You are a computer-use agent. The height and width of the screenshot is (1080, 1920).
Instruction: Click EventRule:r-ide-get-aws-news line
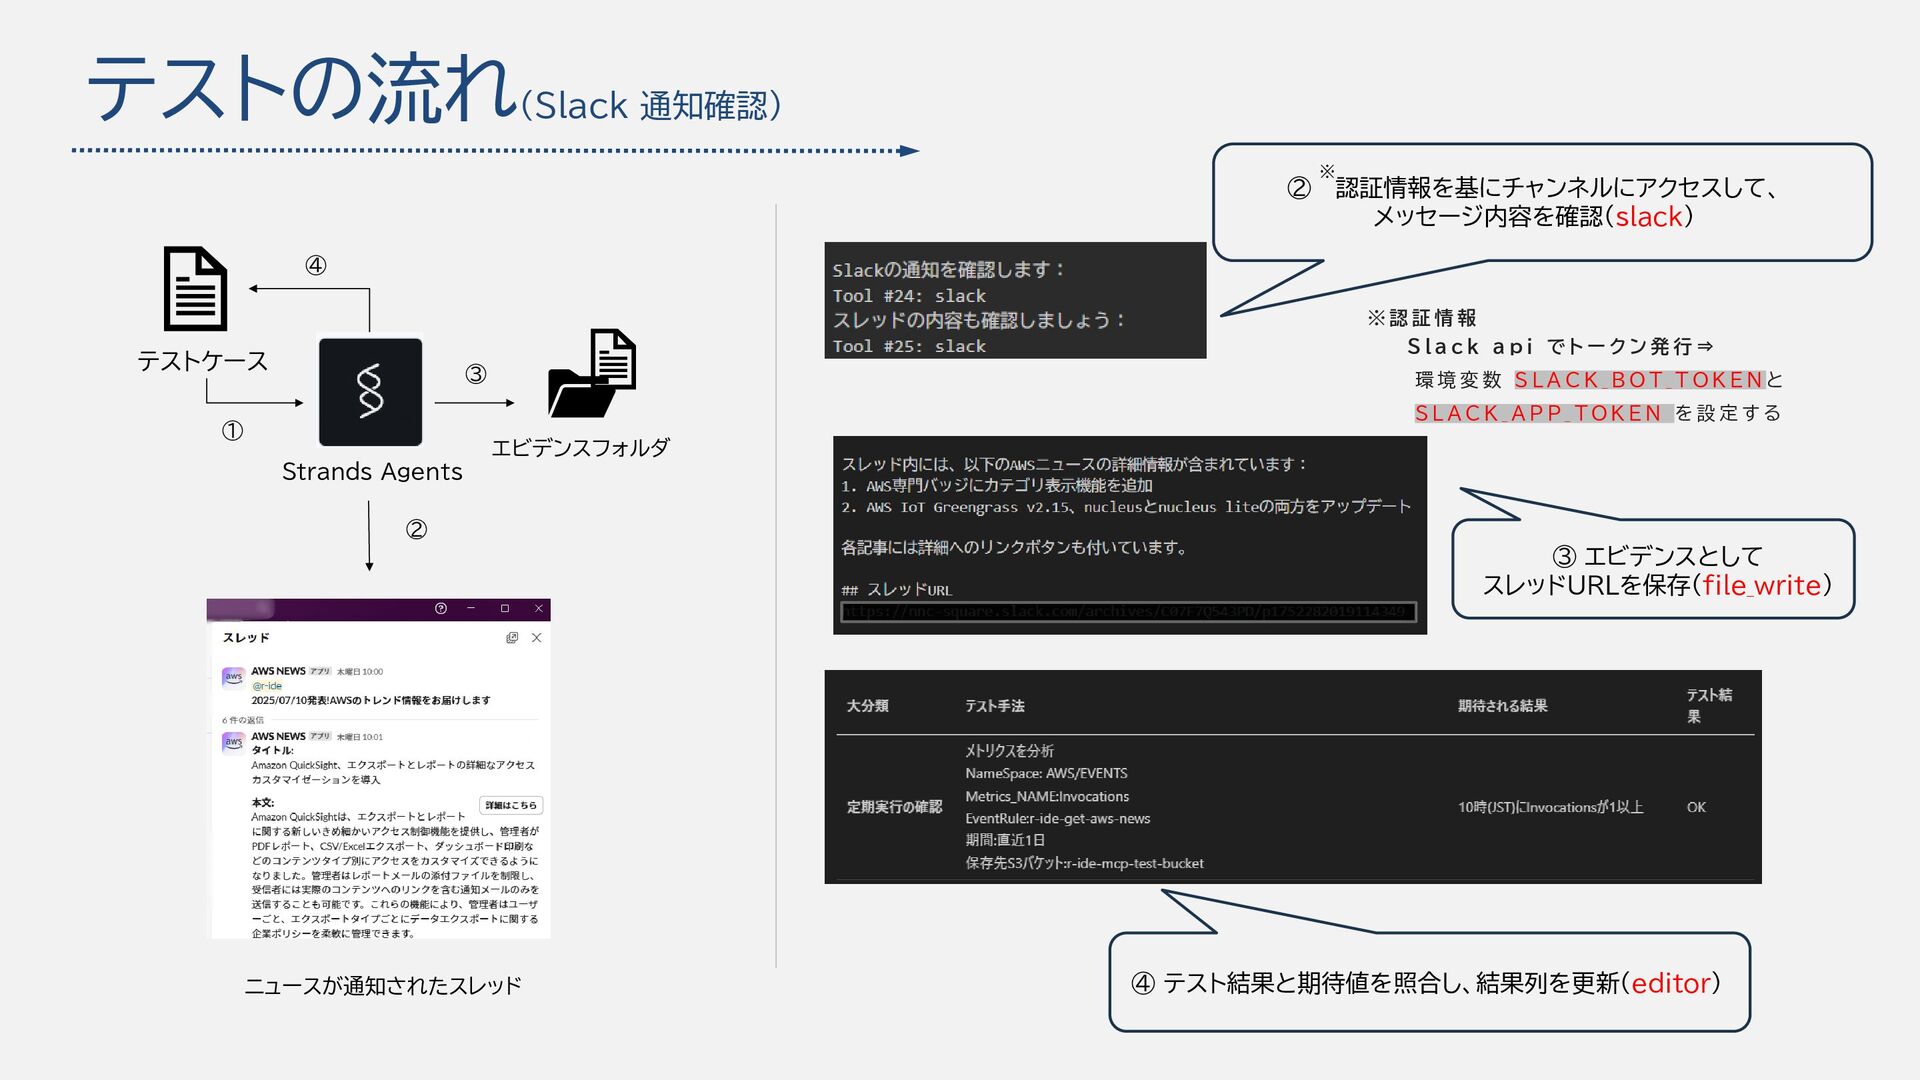point(1057,819)
